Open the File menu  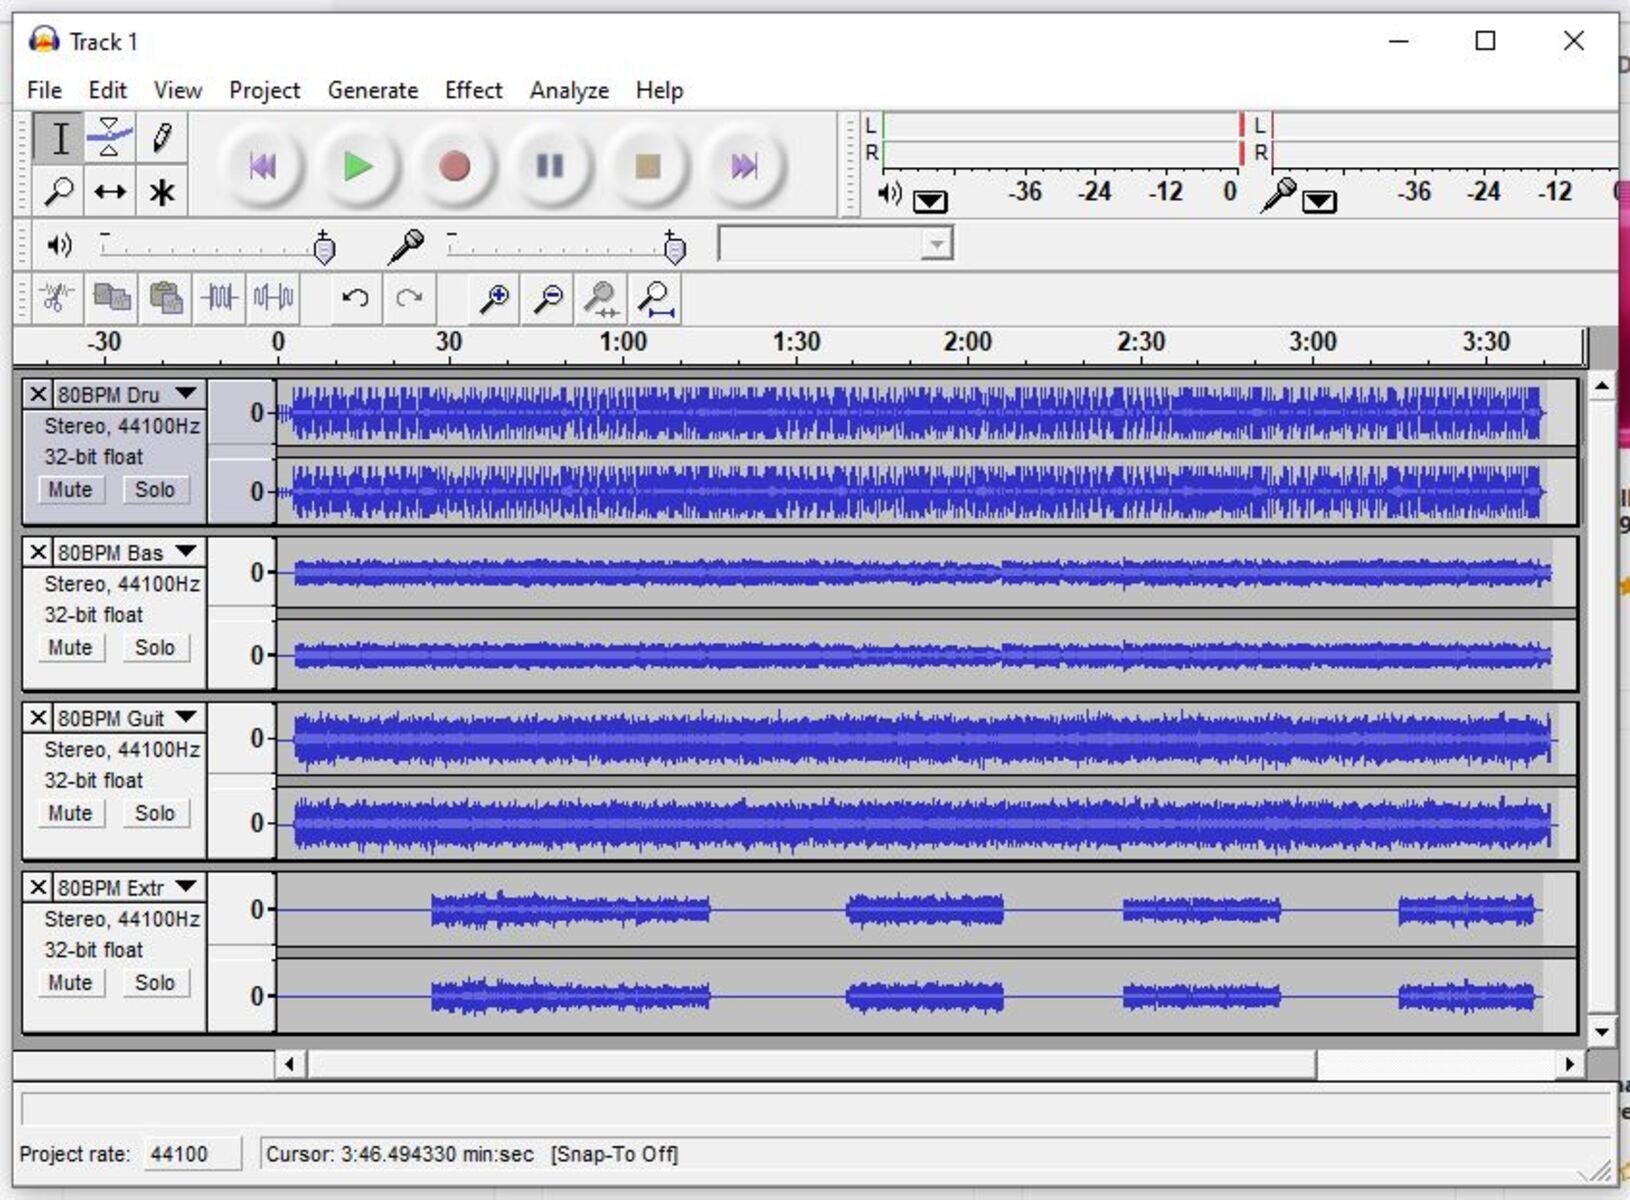click(x=44, y=90)
